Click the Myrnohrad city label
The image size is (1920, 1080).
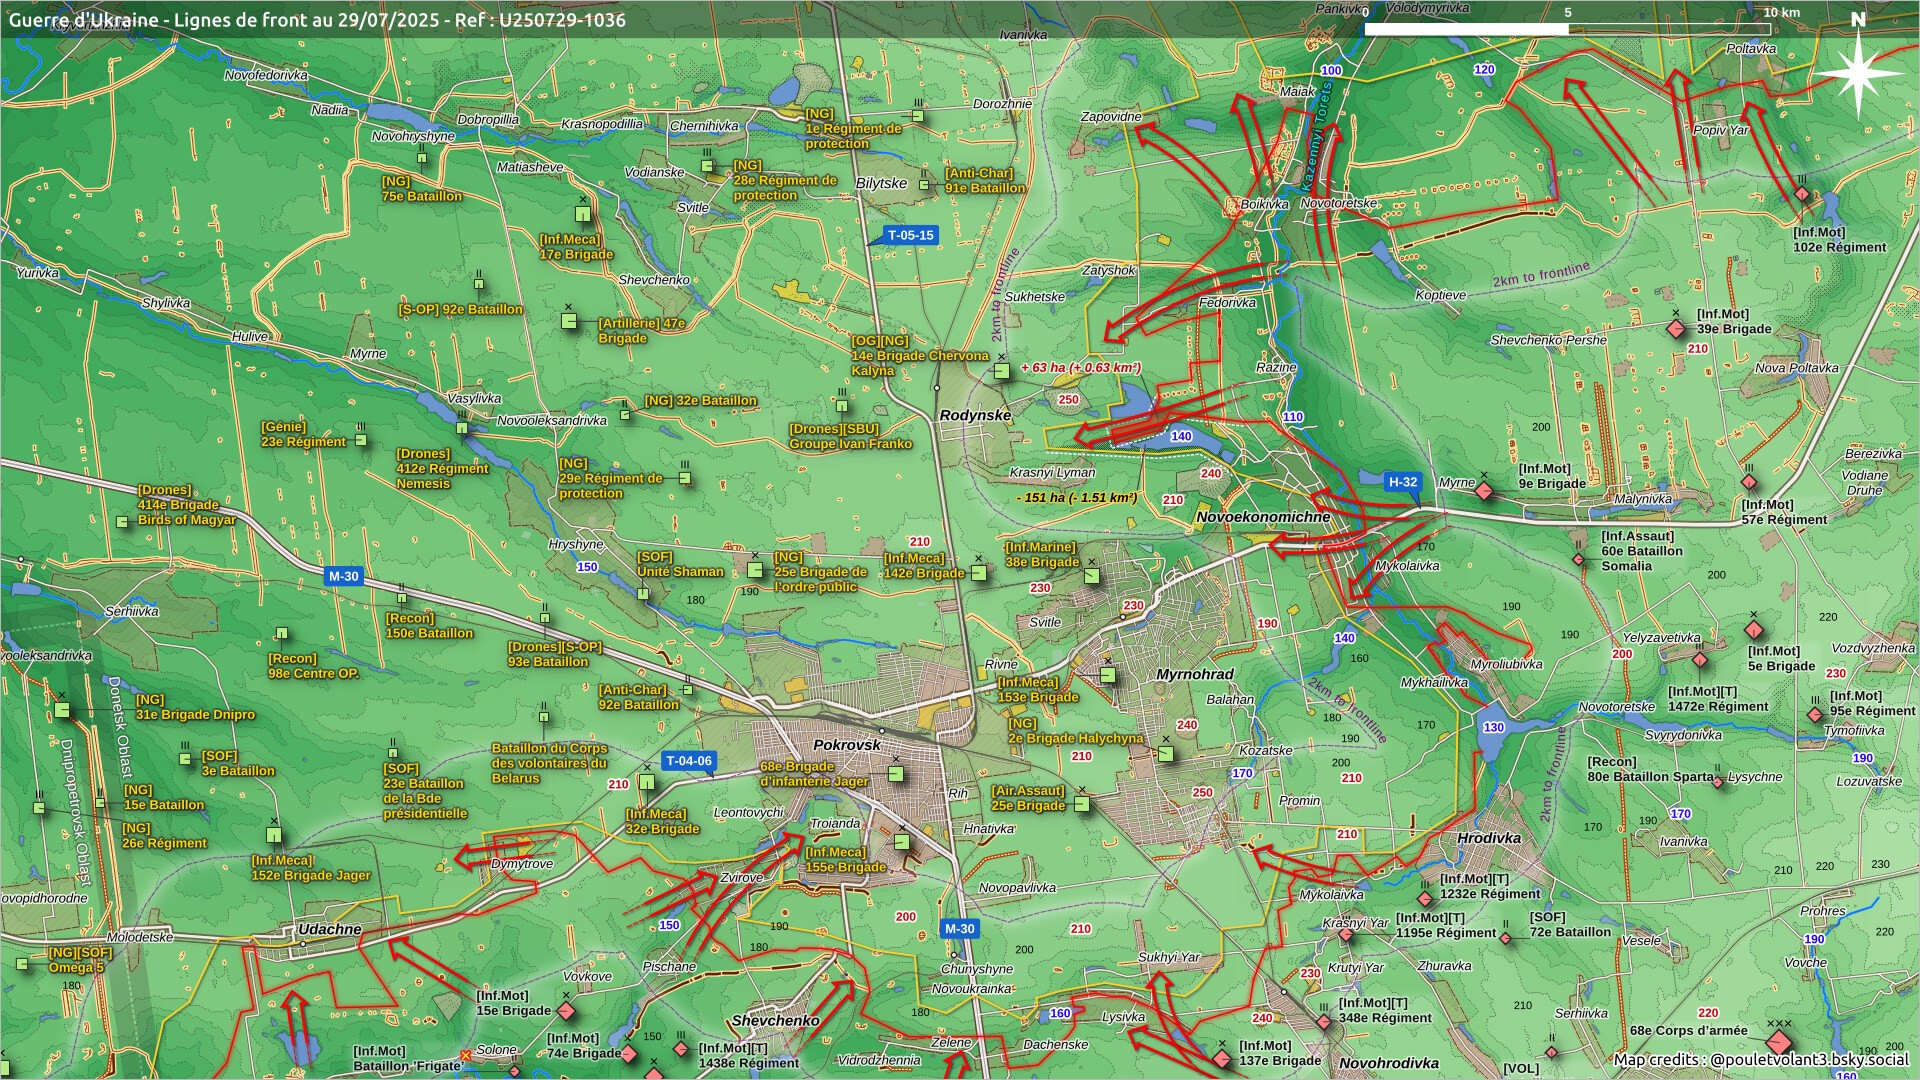1195,675
